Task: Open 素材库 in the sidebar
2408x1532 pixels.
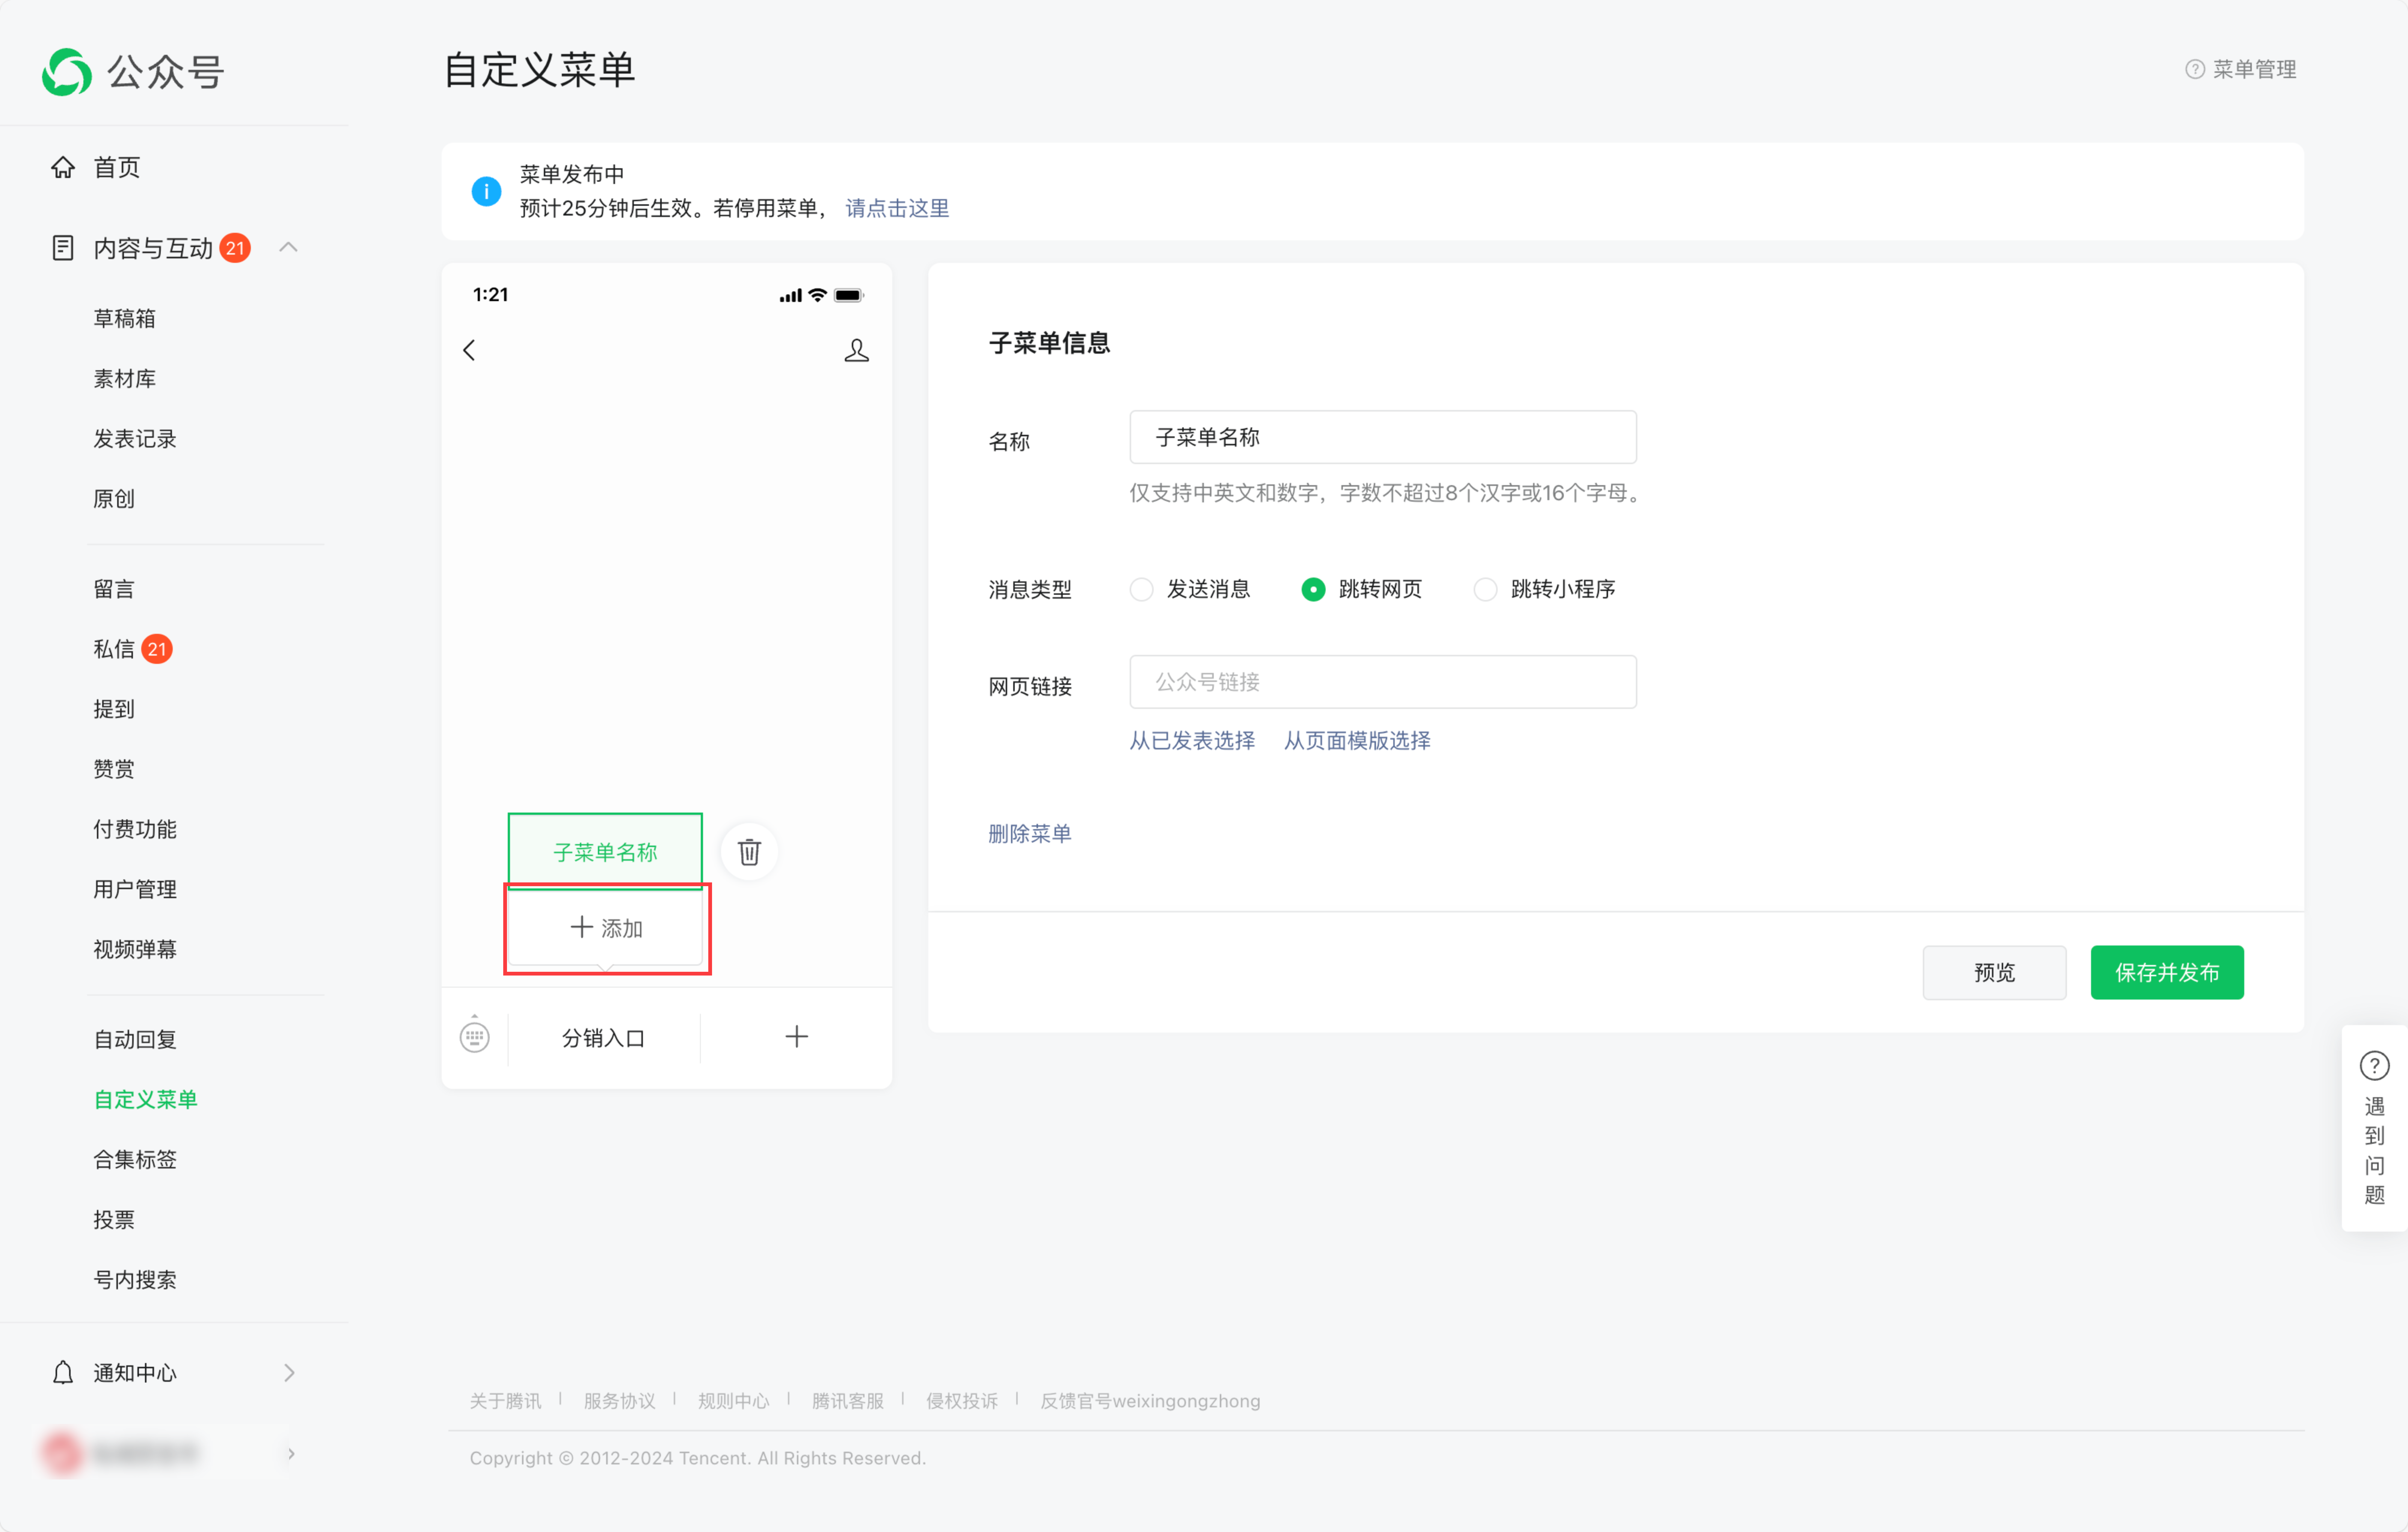Action: [125, 378]
